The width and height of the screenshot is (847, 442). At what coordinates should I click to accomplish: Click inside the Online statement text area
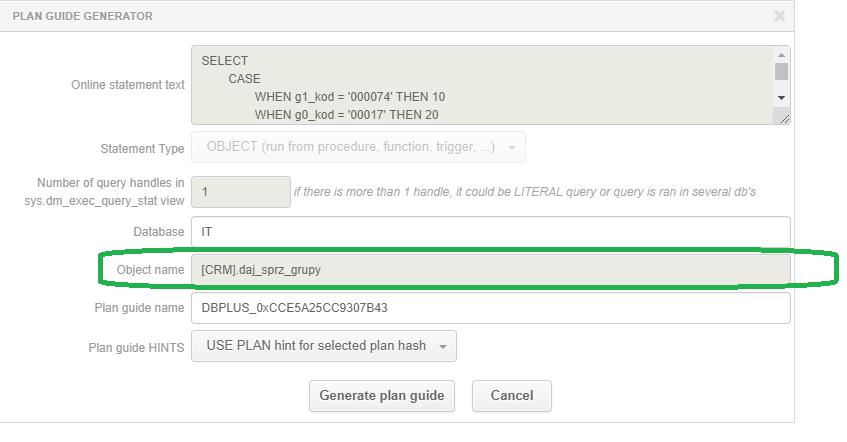pyautogui.click(x=483, y=85)
